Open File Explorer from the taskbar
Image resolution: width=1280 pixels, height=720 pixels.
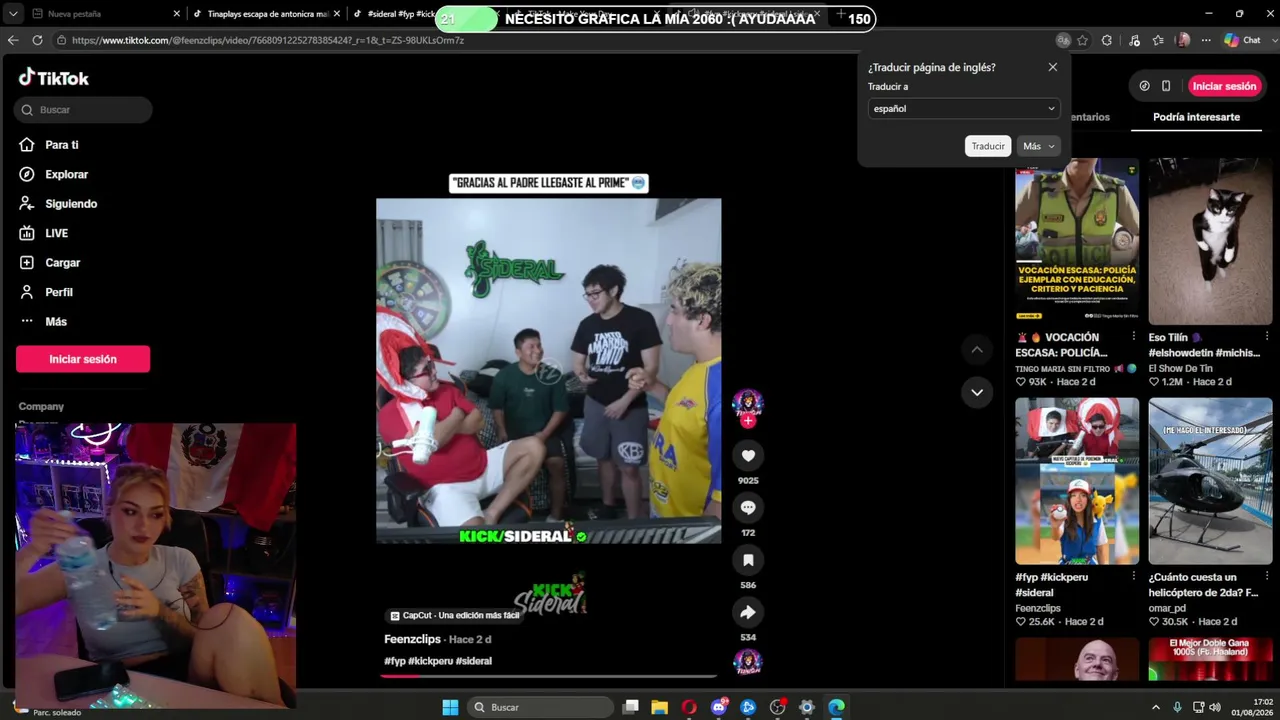[x=660, y=707]
